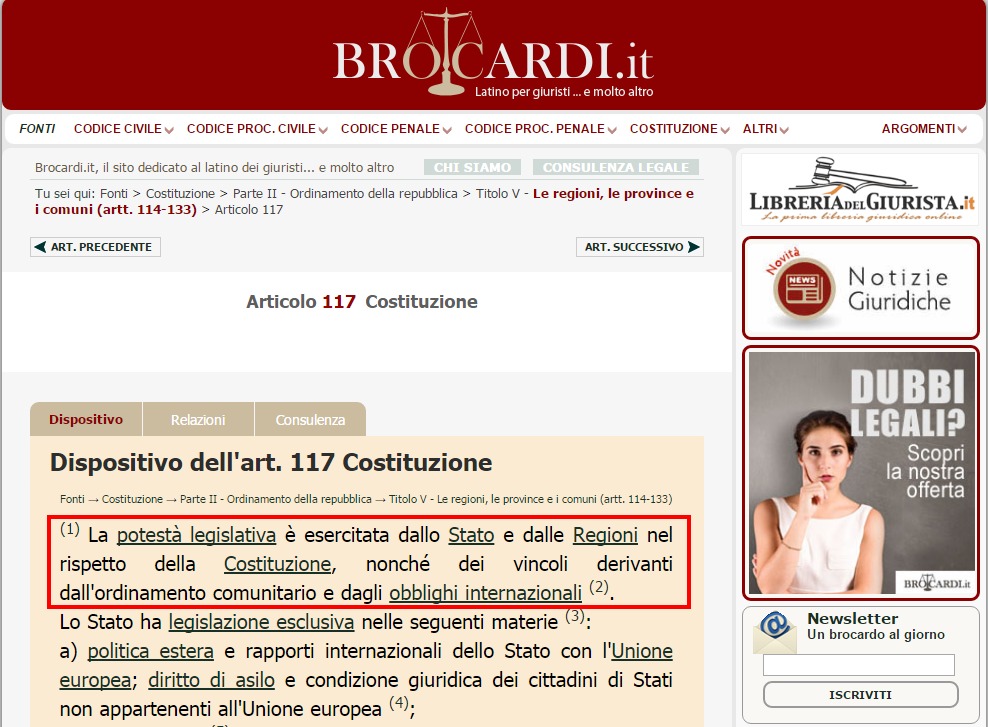Click footnote reference (4)
The width and height of the screenshot is (988, 727).
[399, 702]
